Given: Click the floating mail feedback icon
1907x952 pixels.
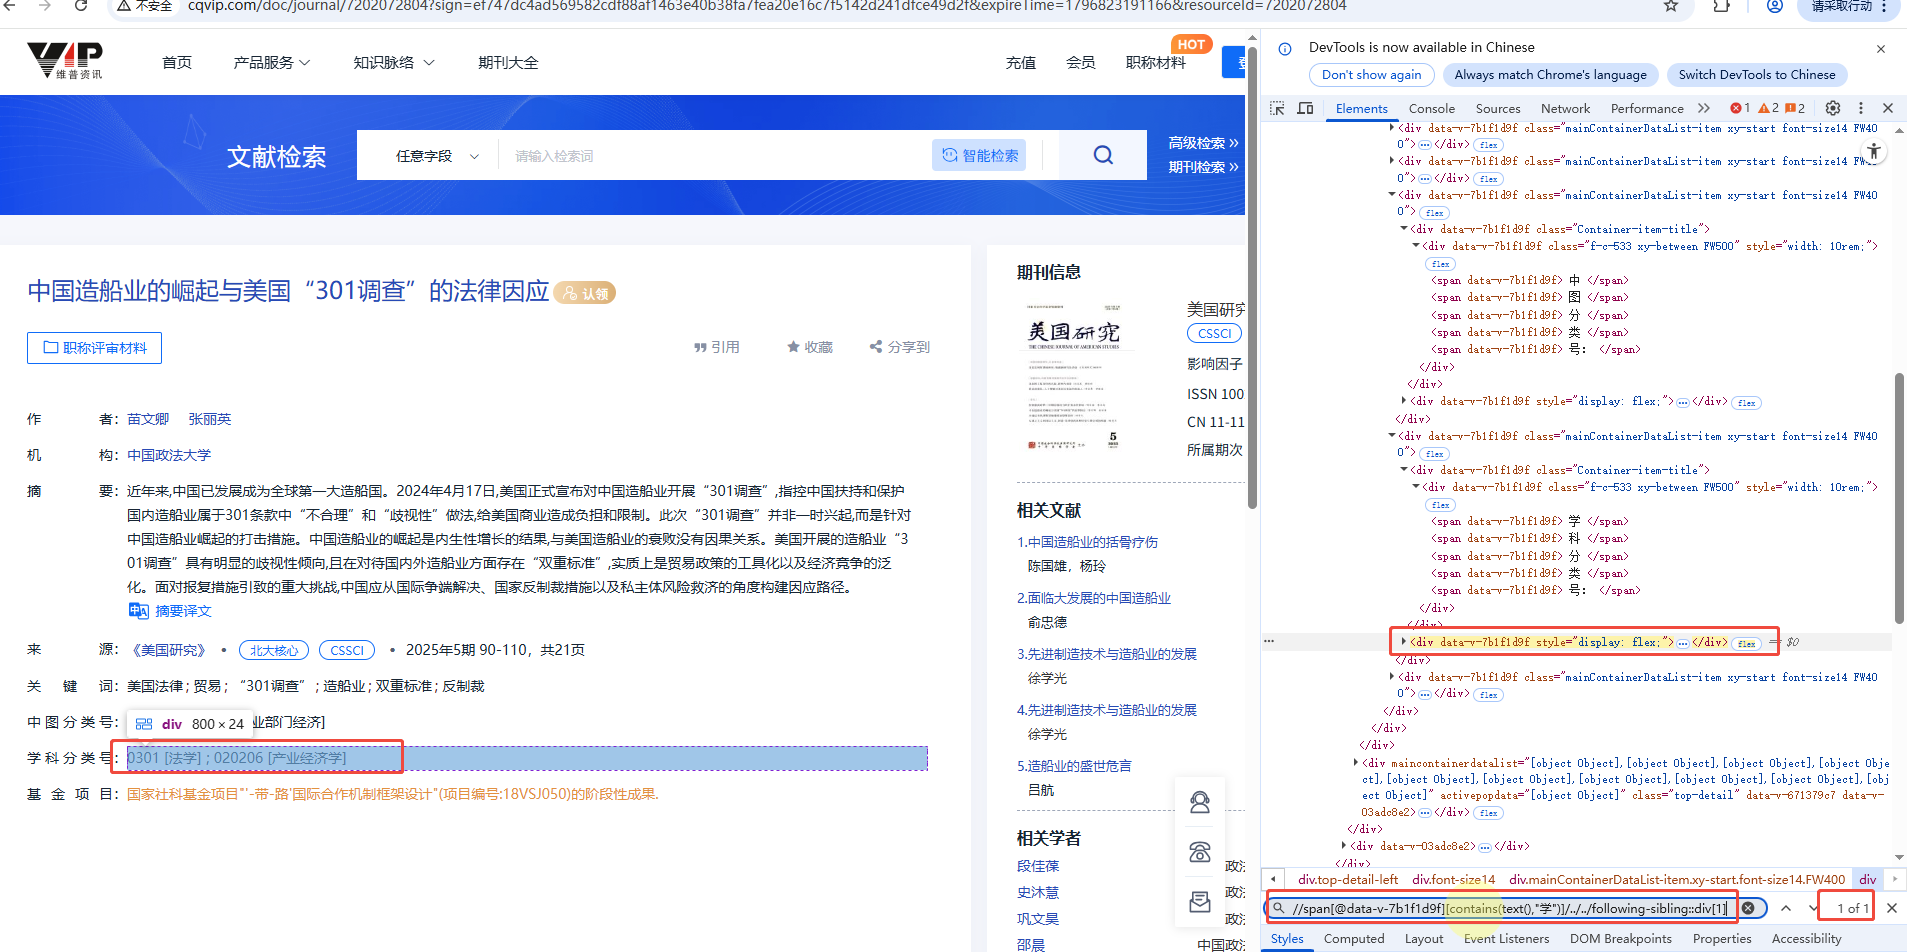Looking at the screenshot, I should pos(1200,902).
